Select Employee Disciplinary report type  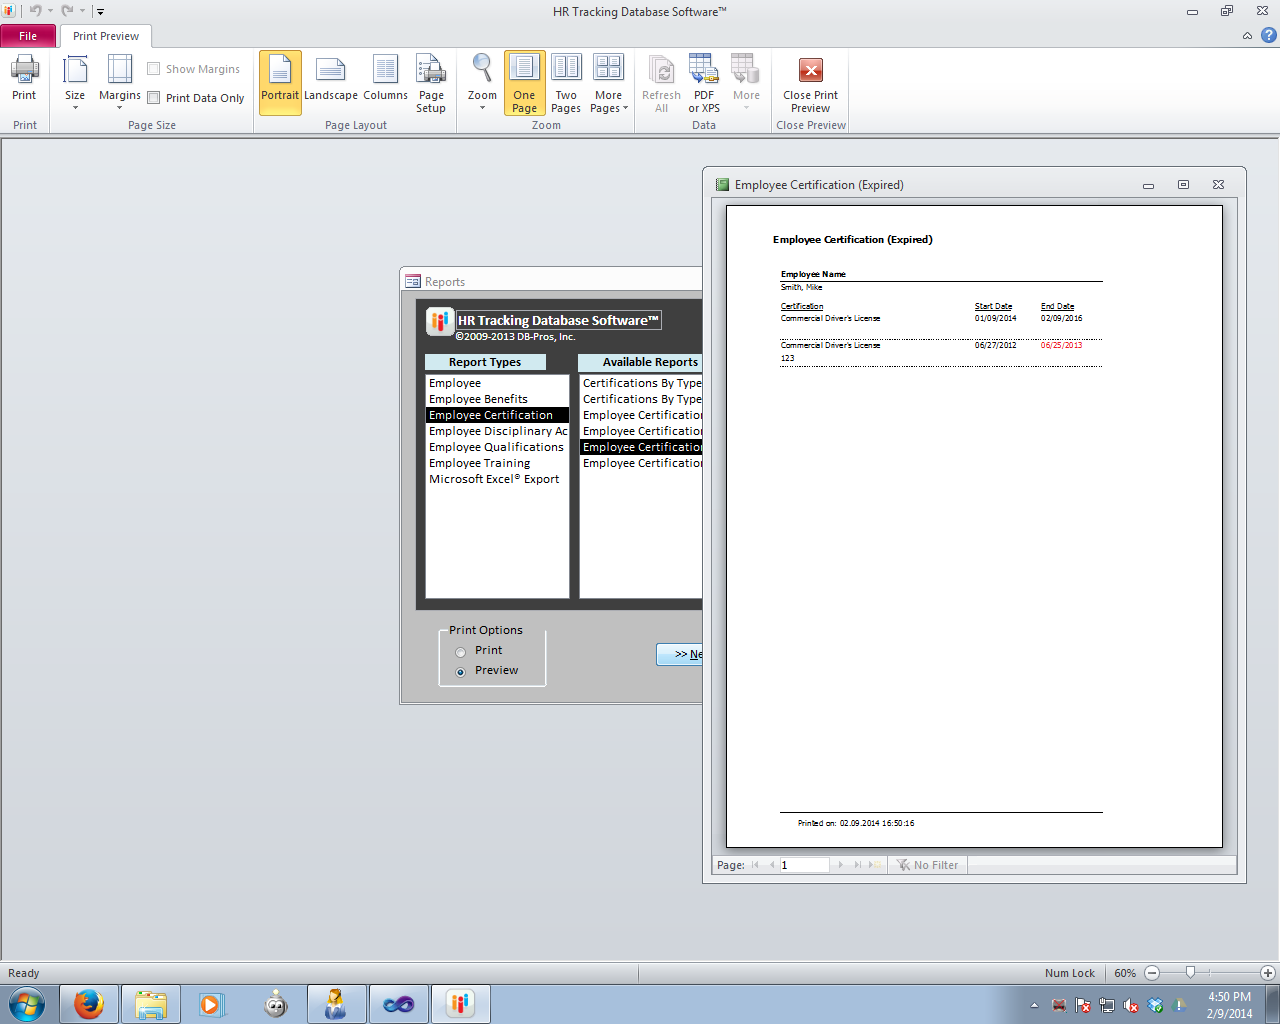pyautogui.click(x=497, y=431)
